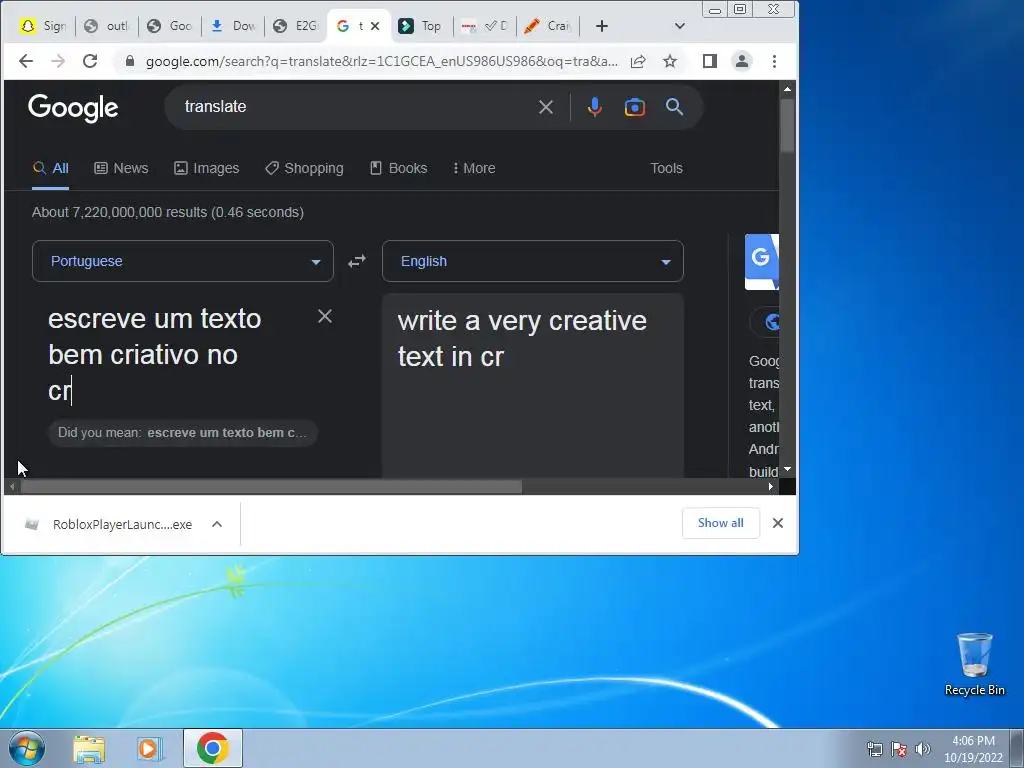The height and width of the screenshot is (768, 1024).
Task: Open the search Tools options
Action: pyautogui.click(x=666, y=168)
